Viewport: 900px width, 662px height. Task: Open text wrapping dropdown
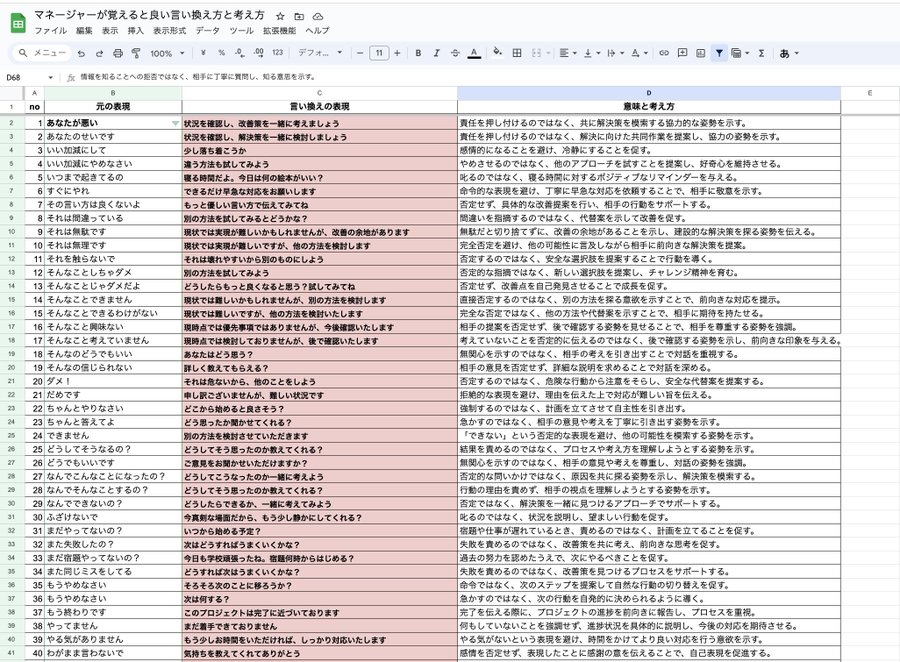tap(615, 53)
